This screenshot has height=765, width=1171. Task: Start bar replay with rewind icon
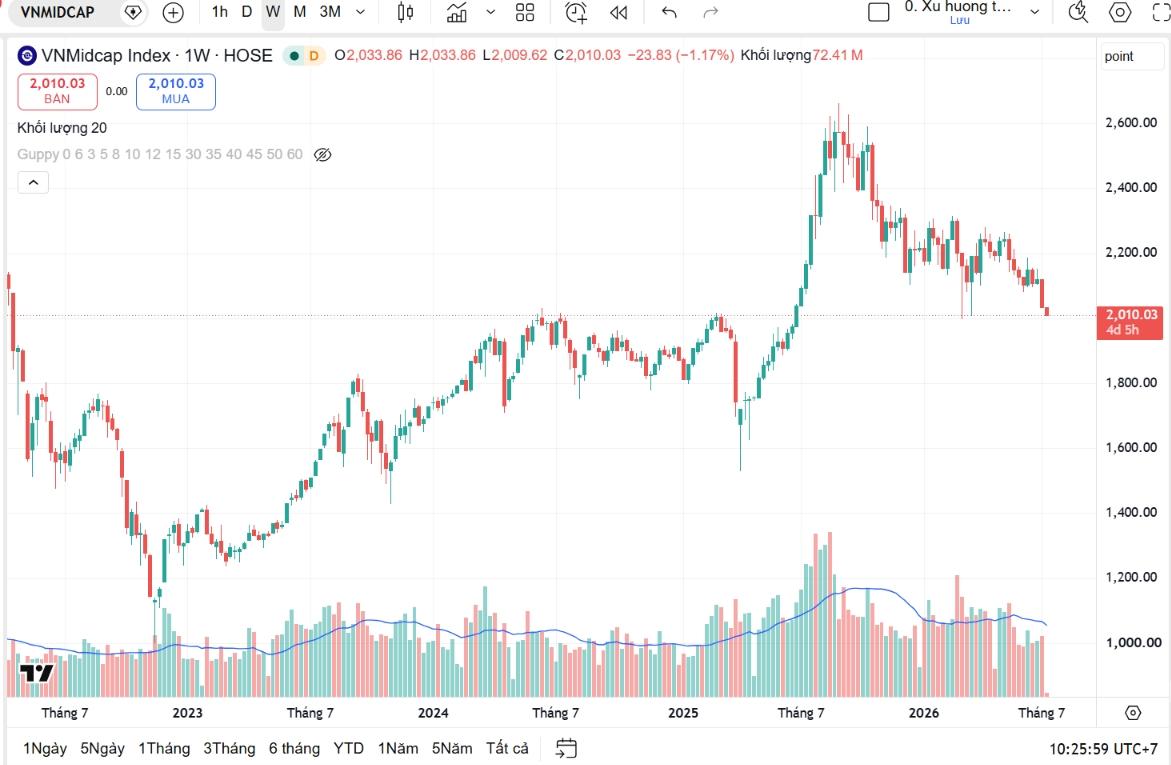(618, 12)
